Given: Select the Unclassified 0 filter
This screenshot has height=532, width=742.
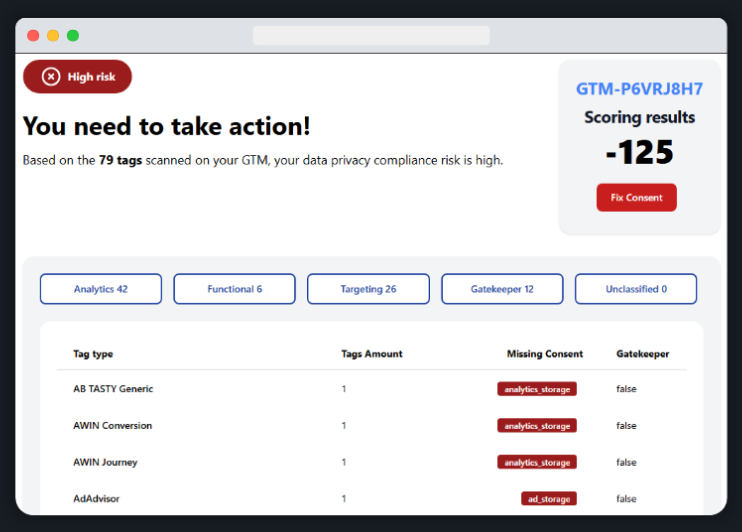Looking at the screenshot, I should point(635,289).
